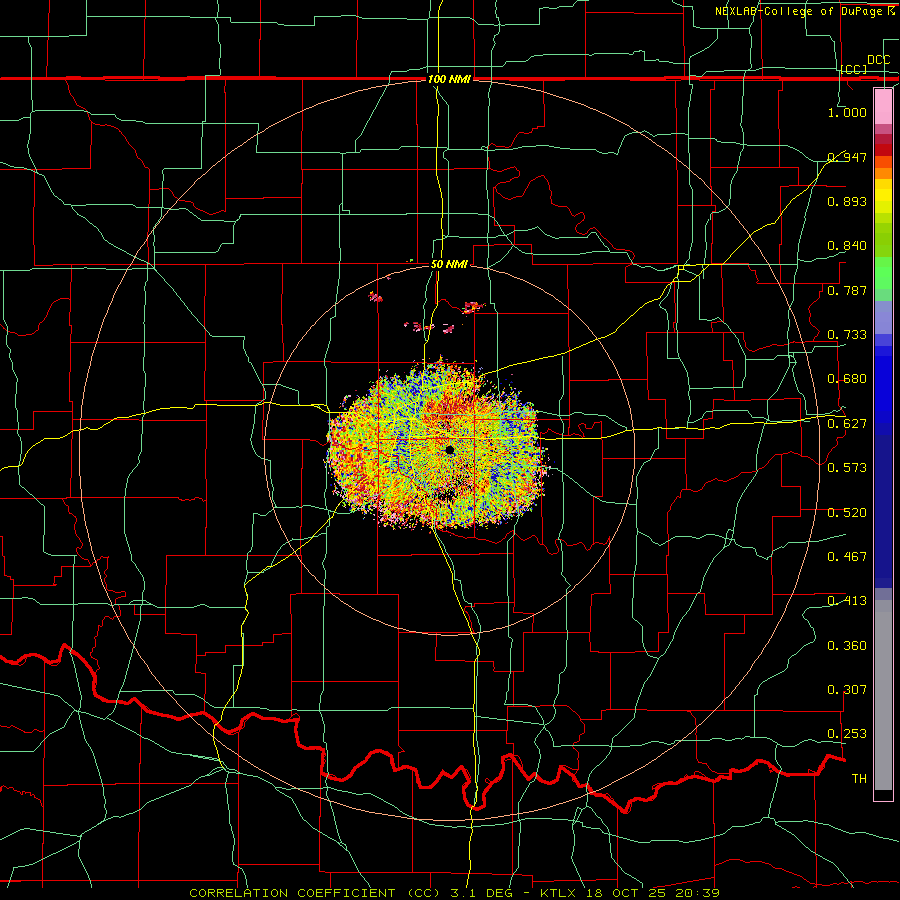Click the 0.627 color scale value
This screenshot has height=900, width=900.
point(847,423)
